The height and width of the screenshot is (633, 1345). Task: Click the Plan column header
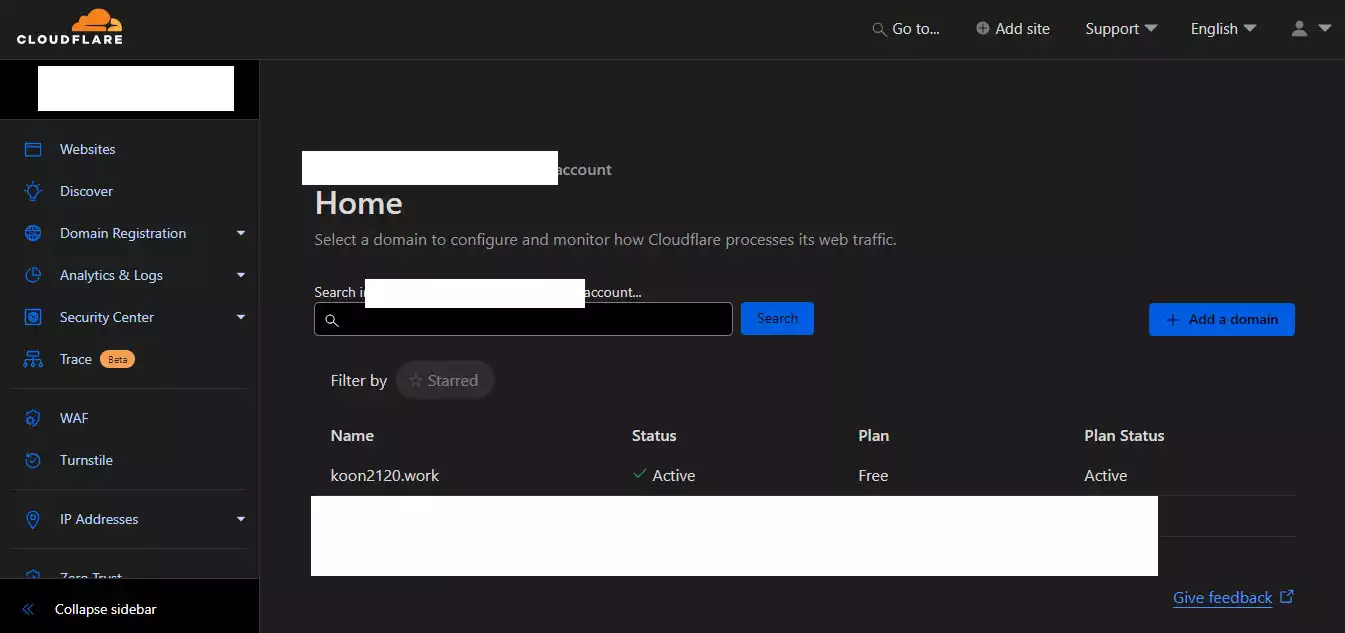(x=873, y=435)
